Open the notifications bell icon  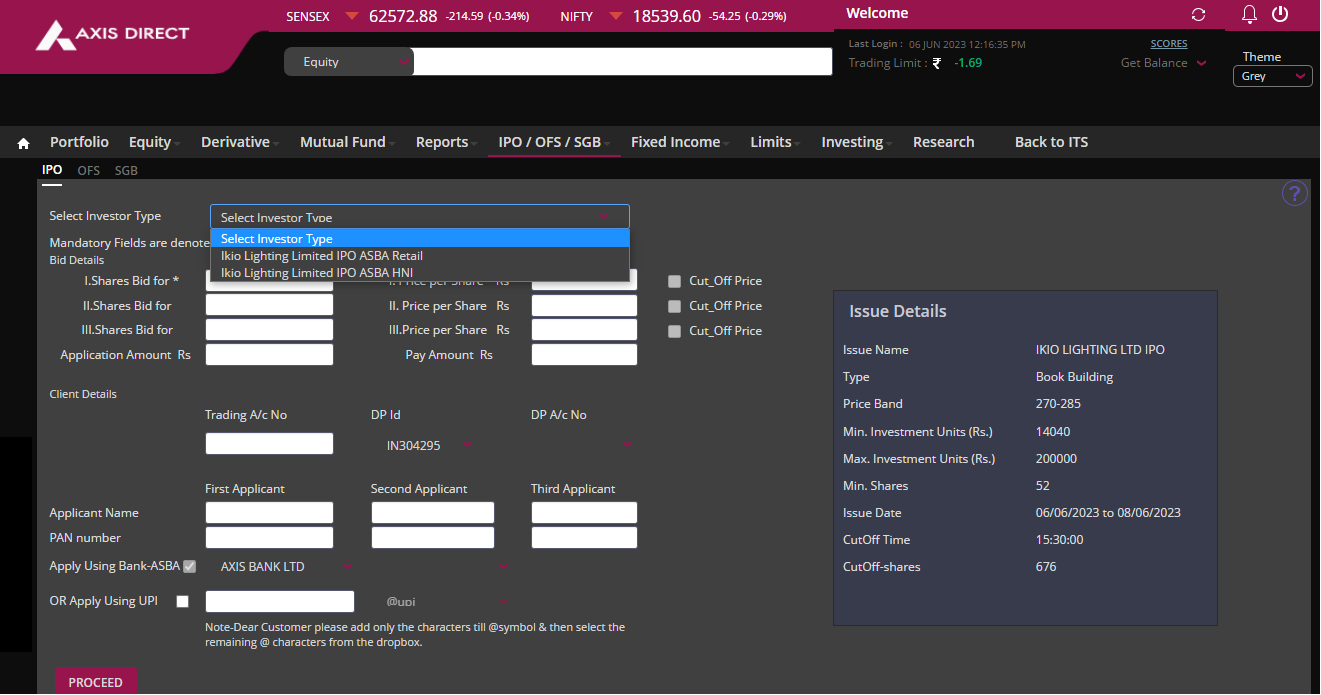[x=1249, y=14]
